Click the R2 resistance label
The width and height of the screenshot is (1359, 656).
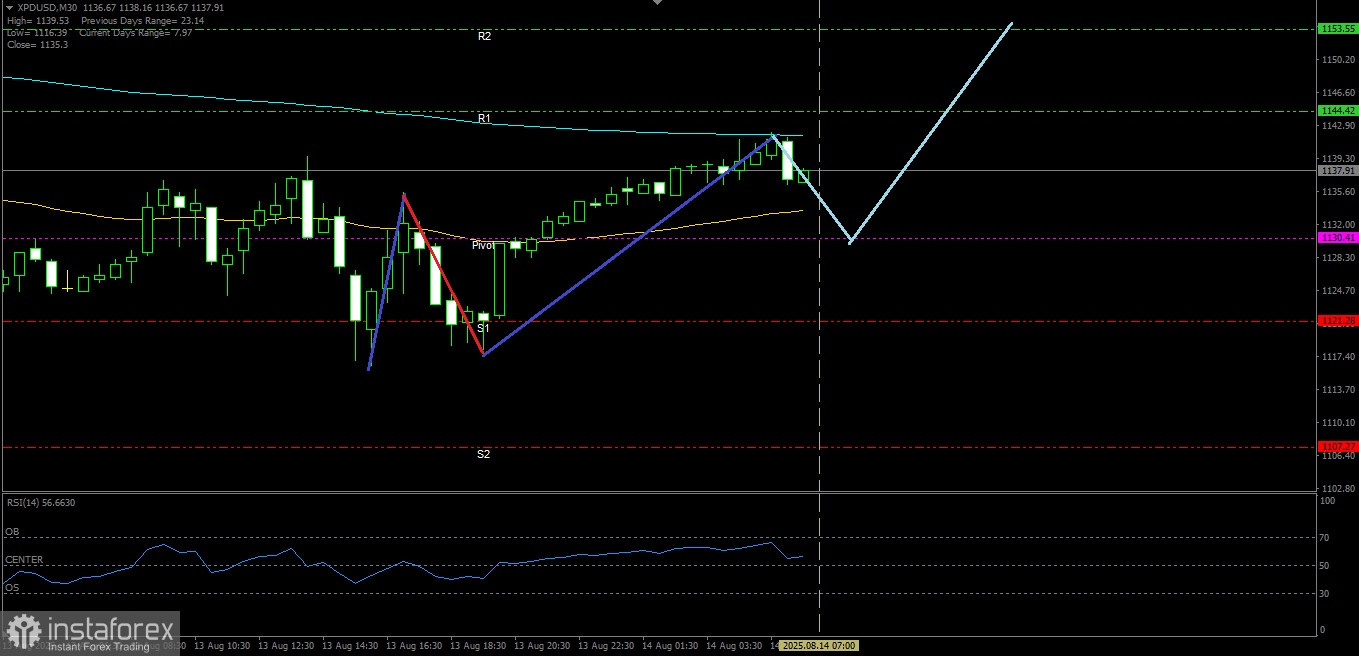tap(484, 36)
